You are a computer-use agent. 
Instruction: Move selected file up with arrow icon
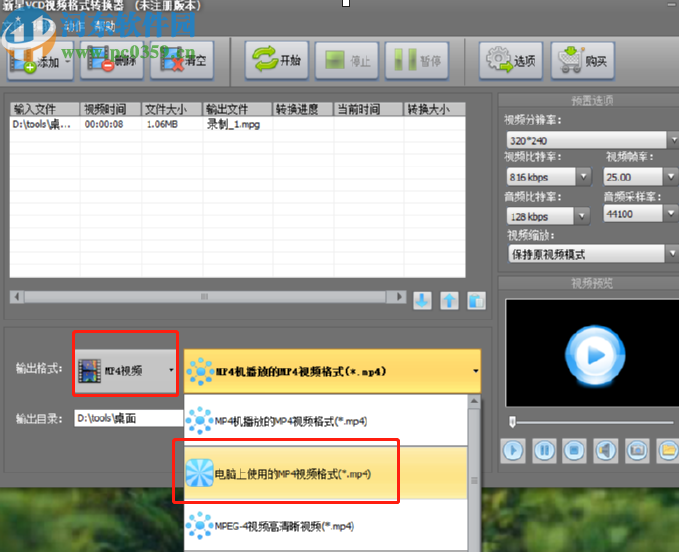[x=449, y=300]
